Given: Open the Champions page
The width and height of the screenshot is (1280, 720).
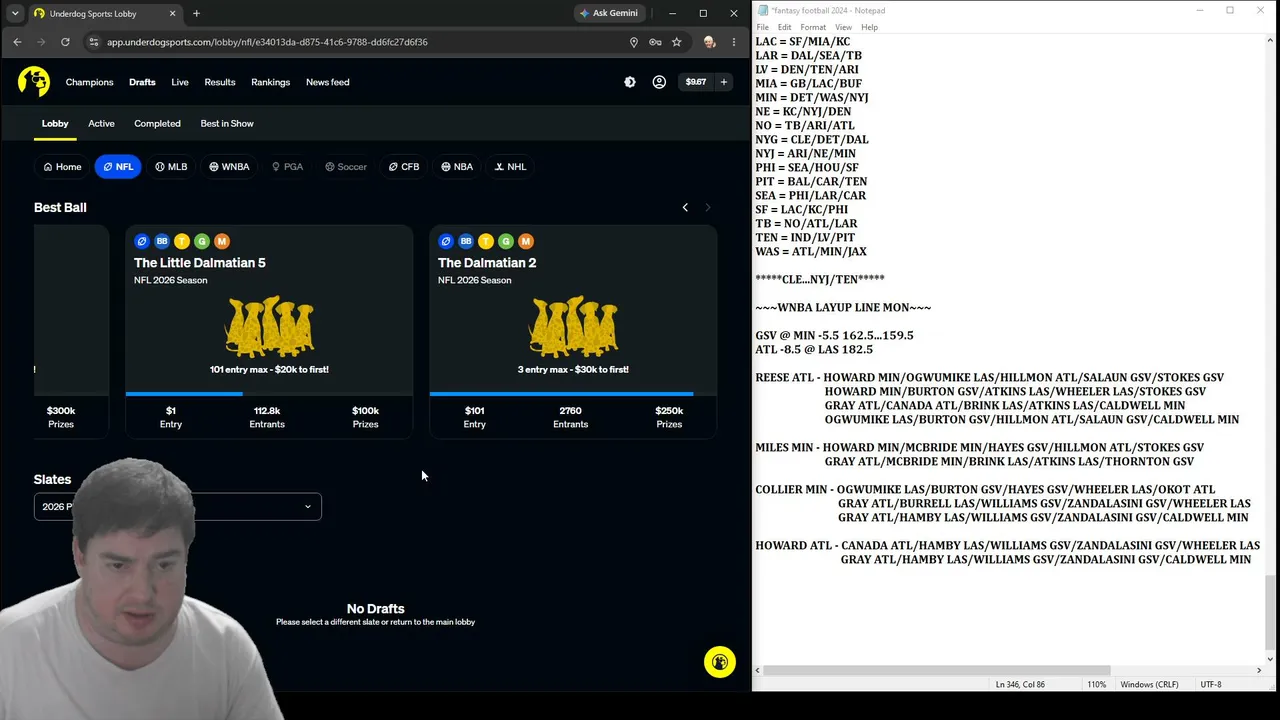Looking at the screenshot, I should pyautogui.click(x=89, y=82).
